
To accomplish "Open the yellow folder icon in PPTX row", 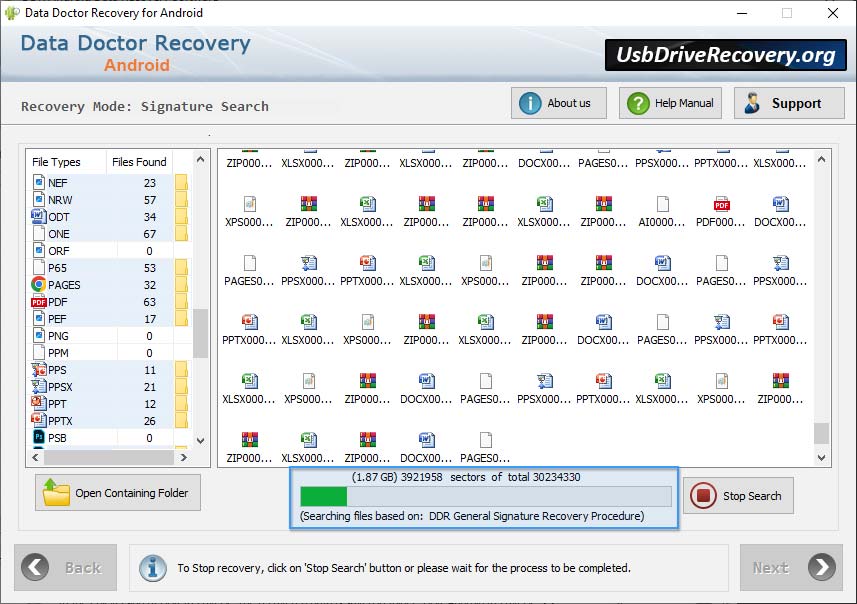I will (x=181, y=420).
